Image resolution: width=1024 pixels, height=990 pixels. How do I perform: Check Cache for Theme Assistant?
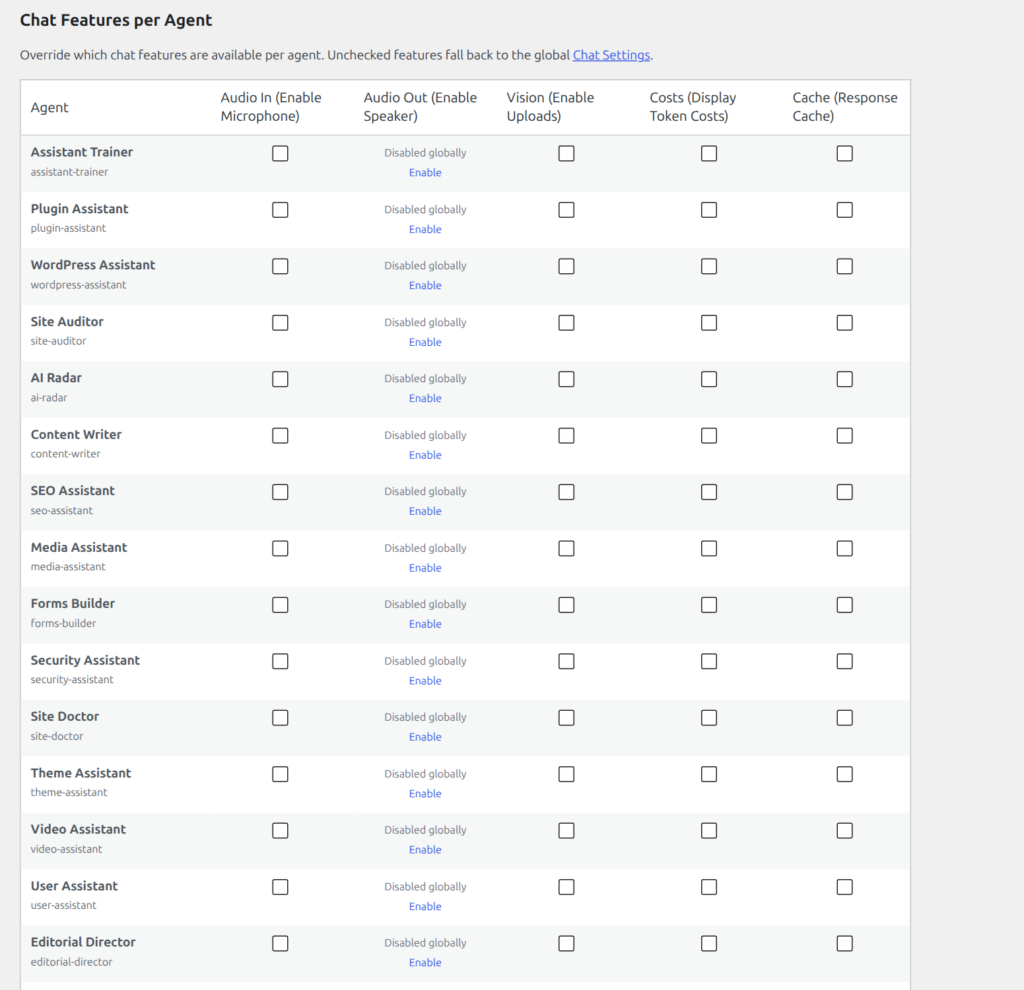tap(844, 774)
